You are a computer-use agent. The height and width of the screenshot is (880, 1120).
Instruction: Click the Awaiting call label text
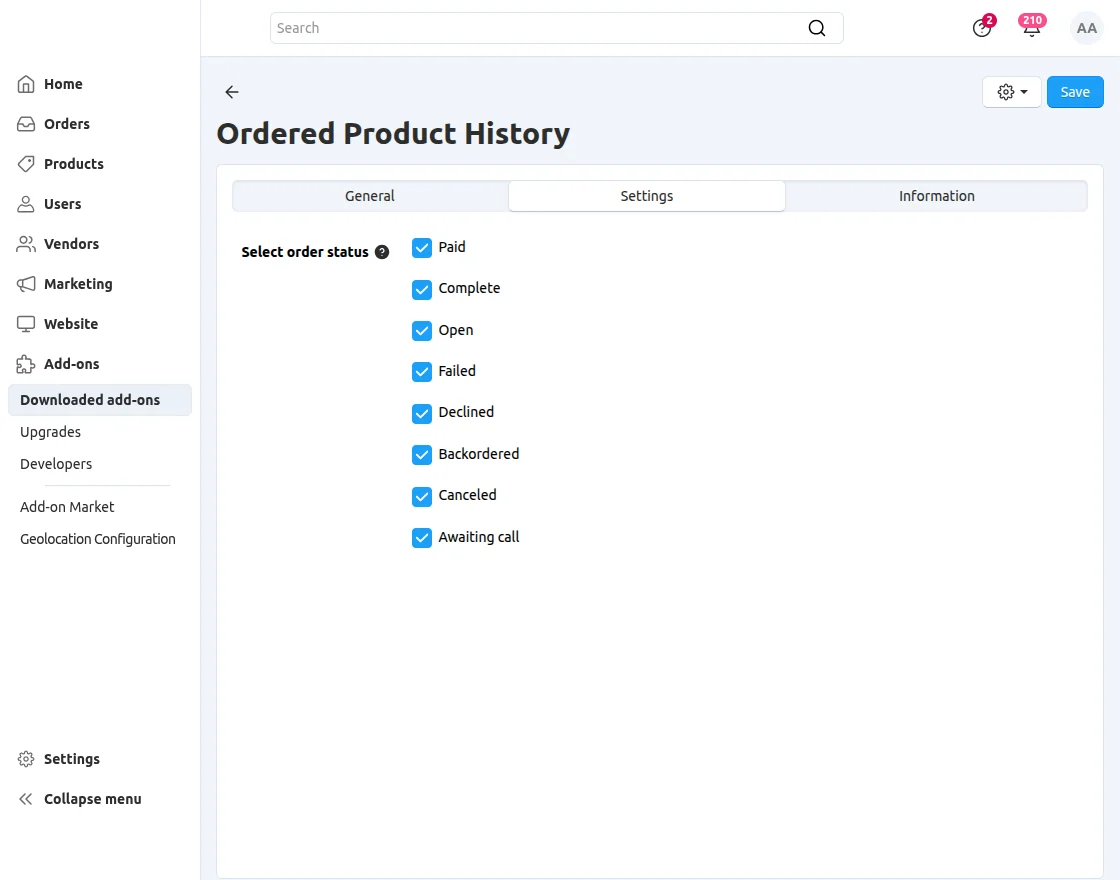coord(479,537)
